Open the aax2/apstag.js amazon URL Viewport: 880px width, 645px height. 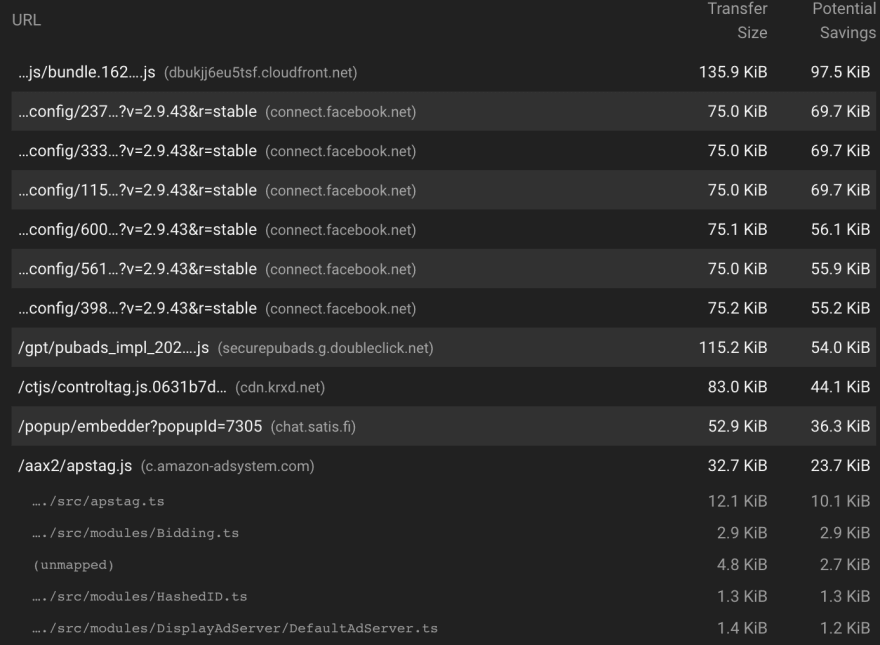[75, 465]
